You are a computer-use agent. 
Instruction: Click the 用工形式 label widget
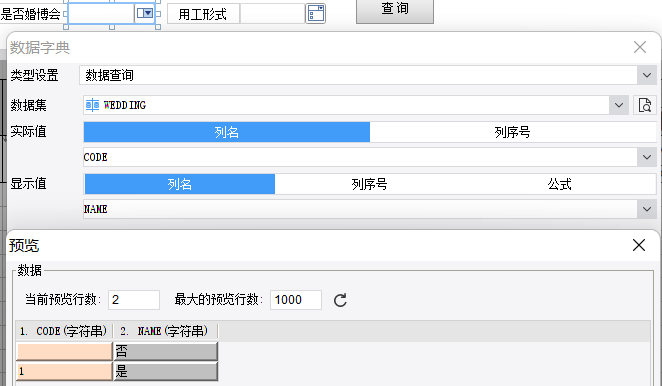pyautogui.click(x=203, y=14)
